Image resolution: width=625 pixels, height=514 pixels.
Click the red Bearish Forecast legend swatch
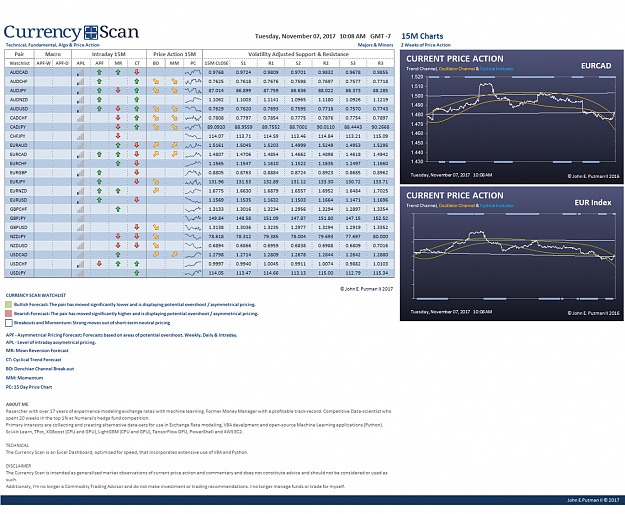[9, 314]
